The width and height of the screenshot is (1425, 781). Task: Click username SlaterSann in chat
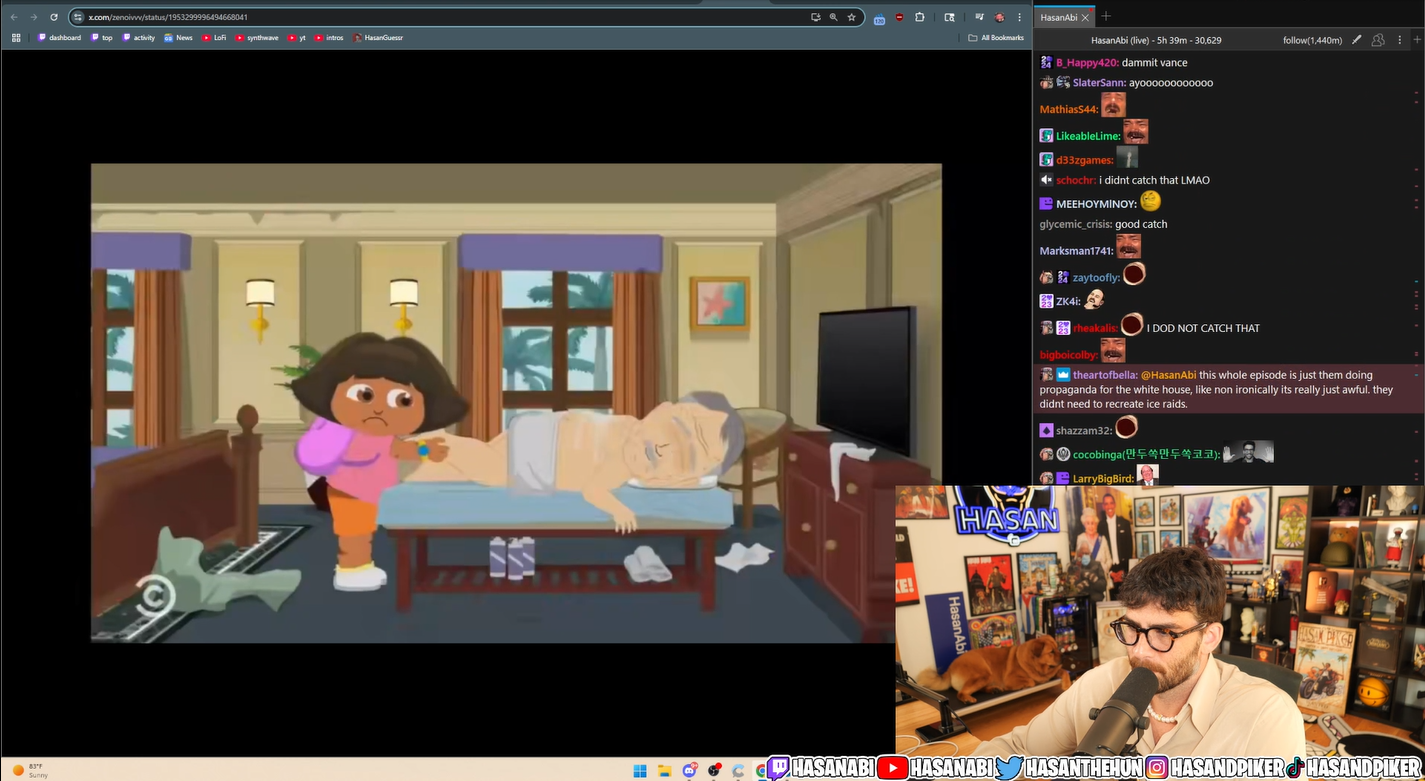[1100, 83]
